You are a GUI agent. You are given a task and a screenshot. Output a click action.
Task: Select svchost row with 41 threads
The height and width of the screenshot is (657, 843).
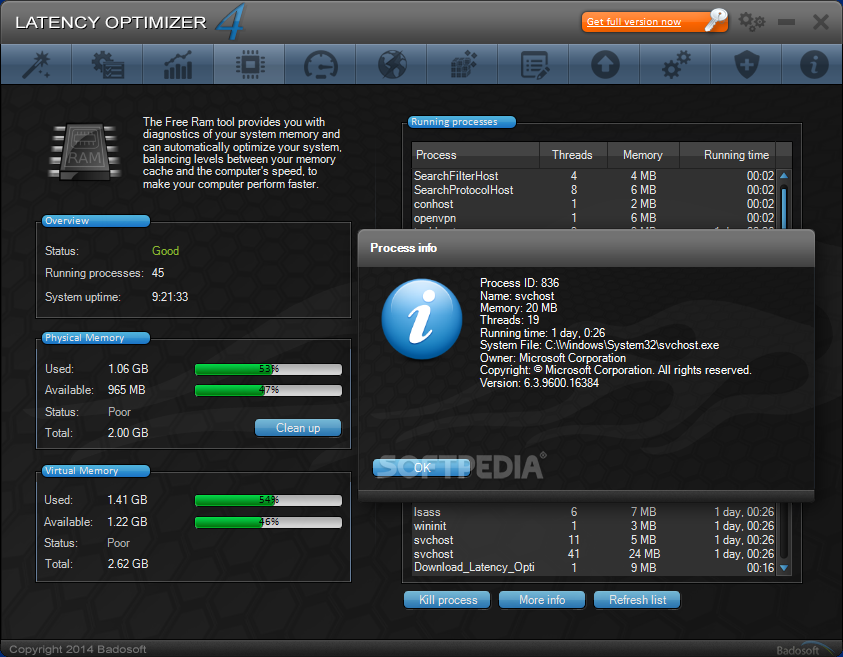coord(594,554)
